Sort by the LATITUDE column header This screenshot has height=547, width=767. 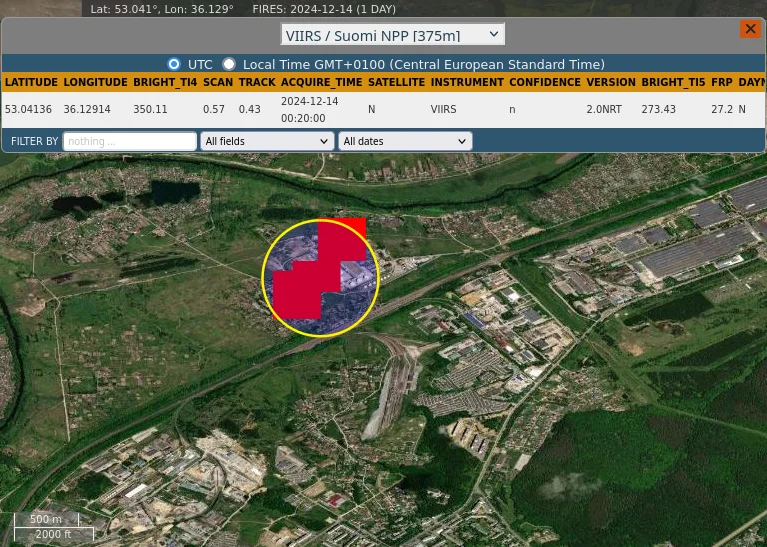point(31,83)
